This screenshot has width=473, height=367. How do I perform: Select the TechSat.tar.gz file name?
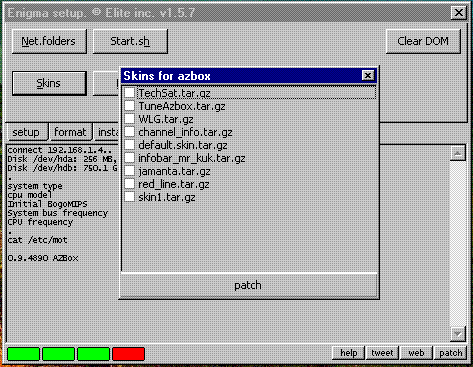pos(174,93)
